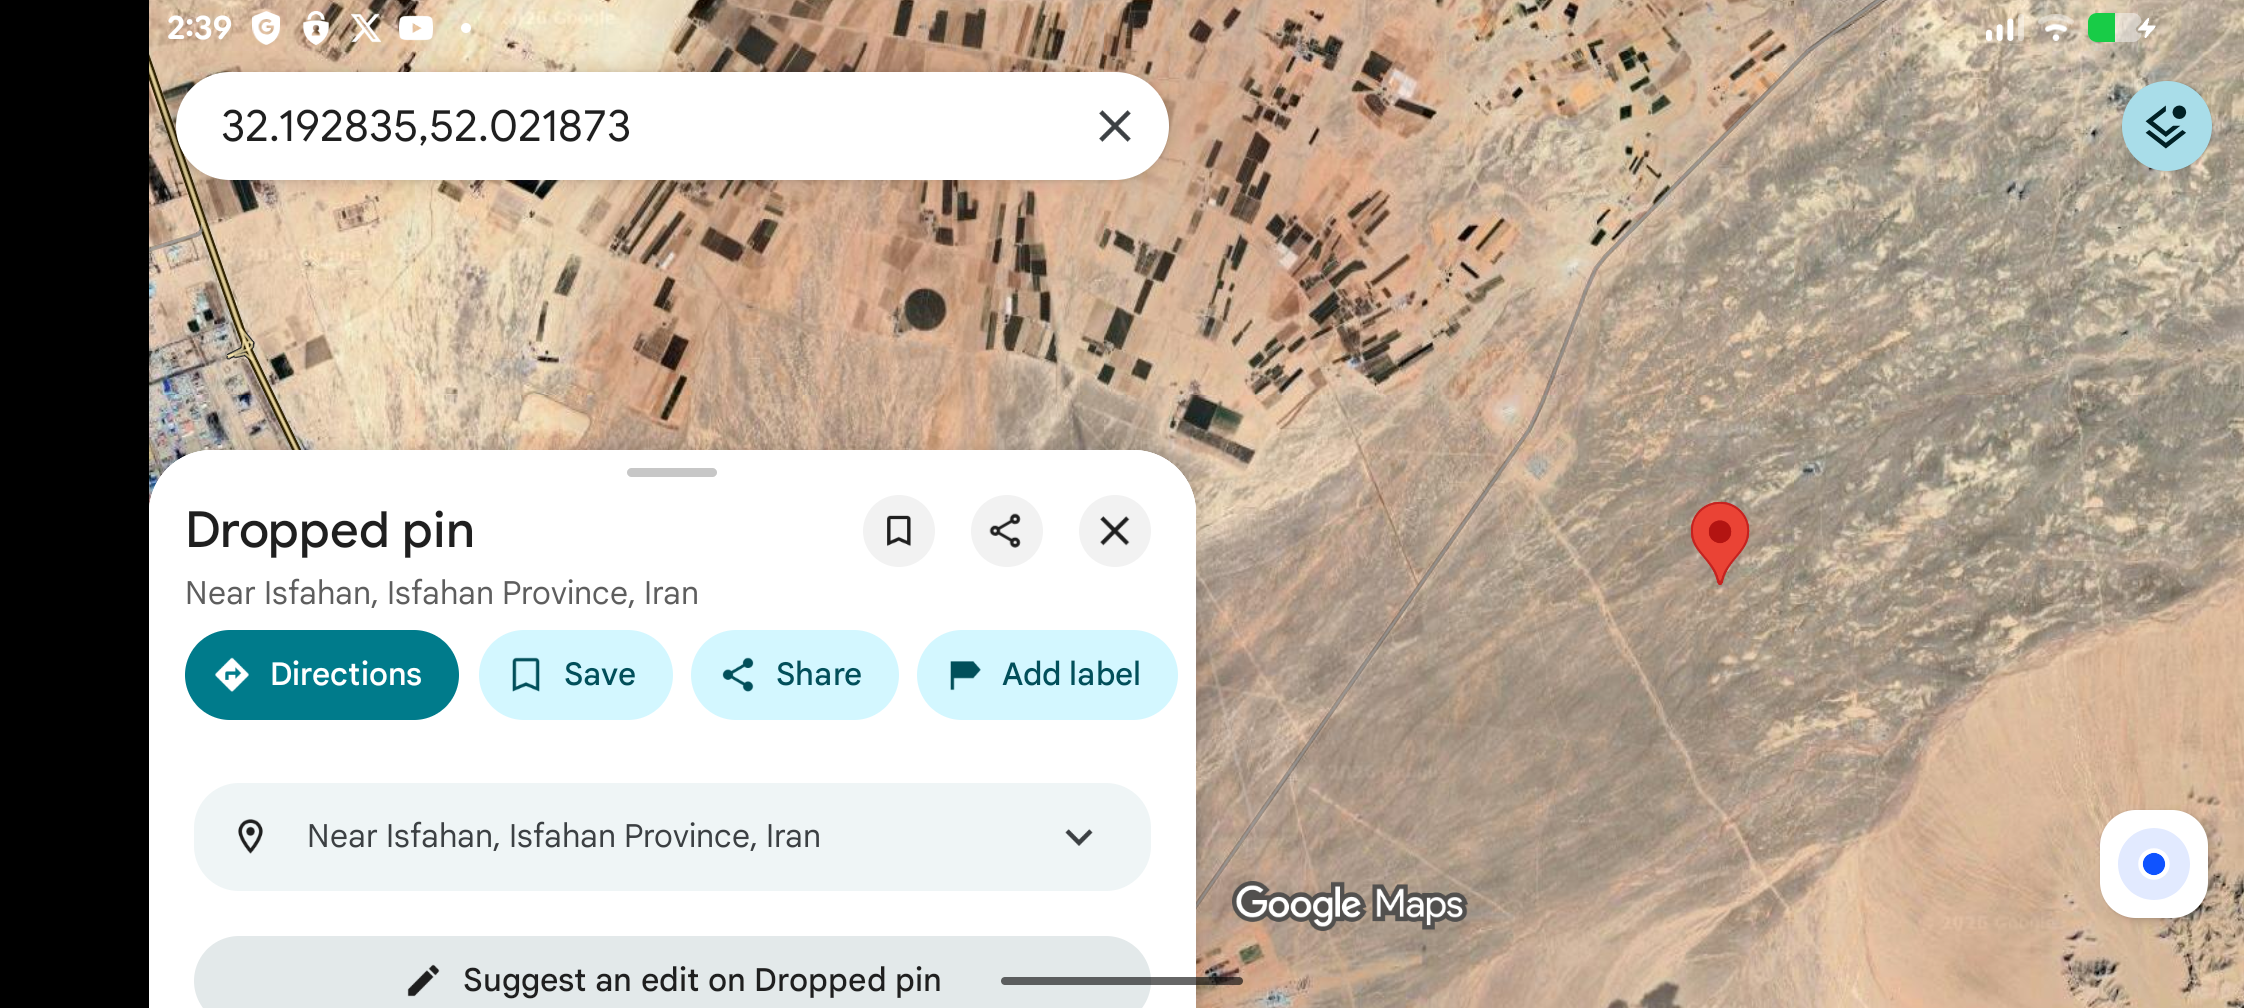Open the map layers selector

(2166, 127)
